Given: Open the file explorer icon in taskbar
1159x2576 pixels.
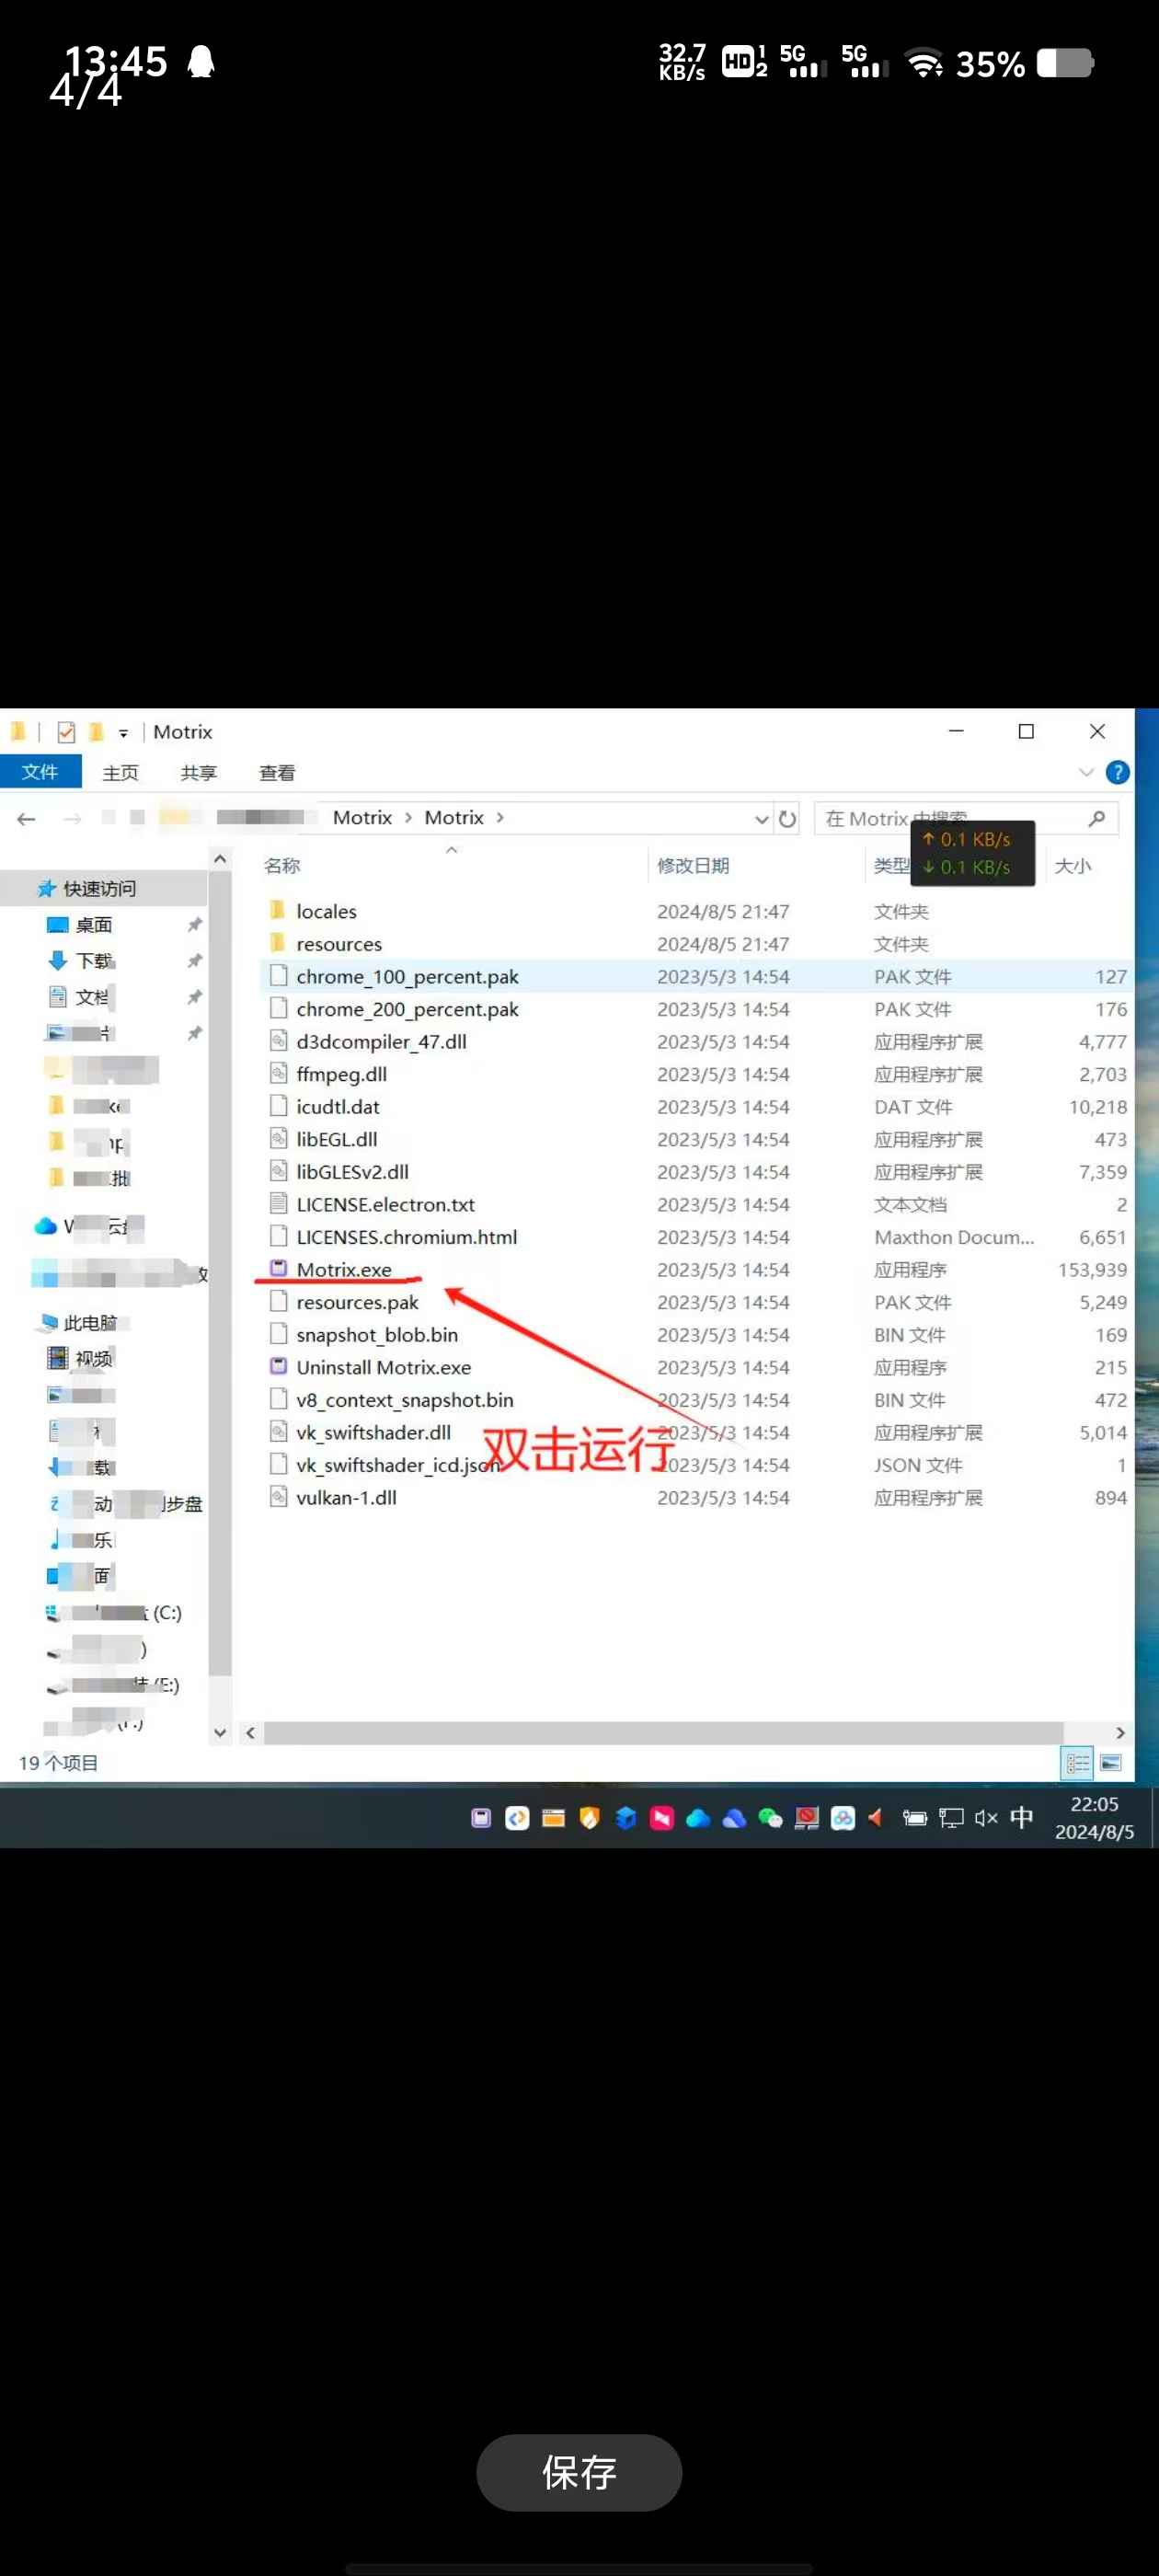Looking at the screenshot, I should [x=553, y=1818].
